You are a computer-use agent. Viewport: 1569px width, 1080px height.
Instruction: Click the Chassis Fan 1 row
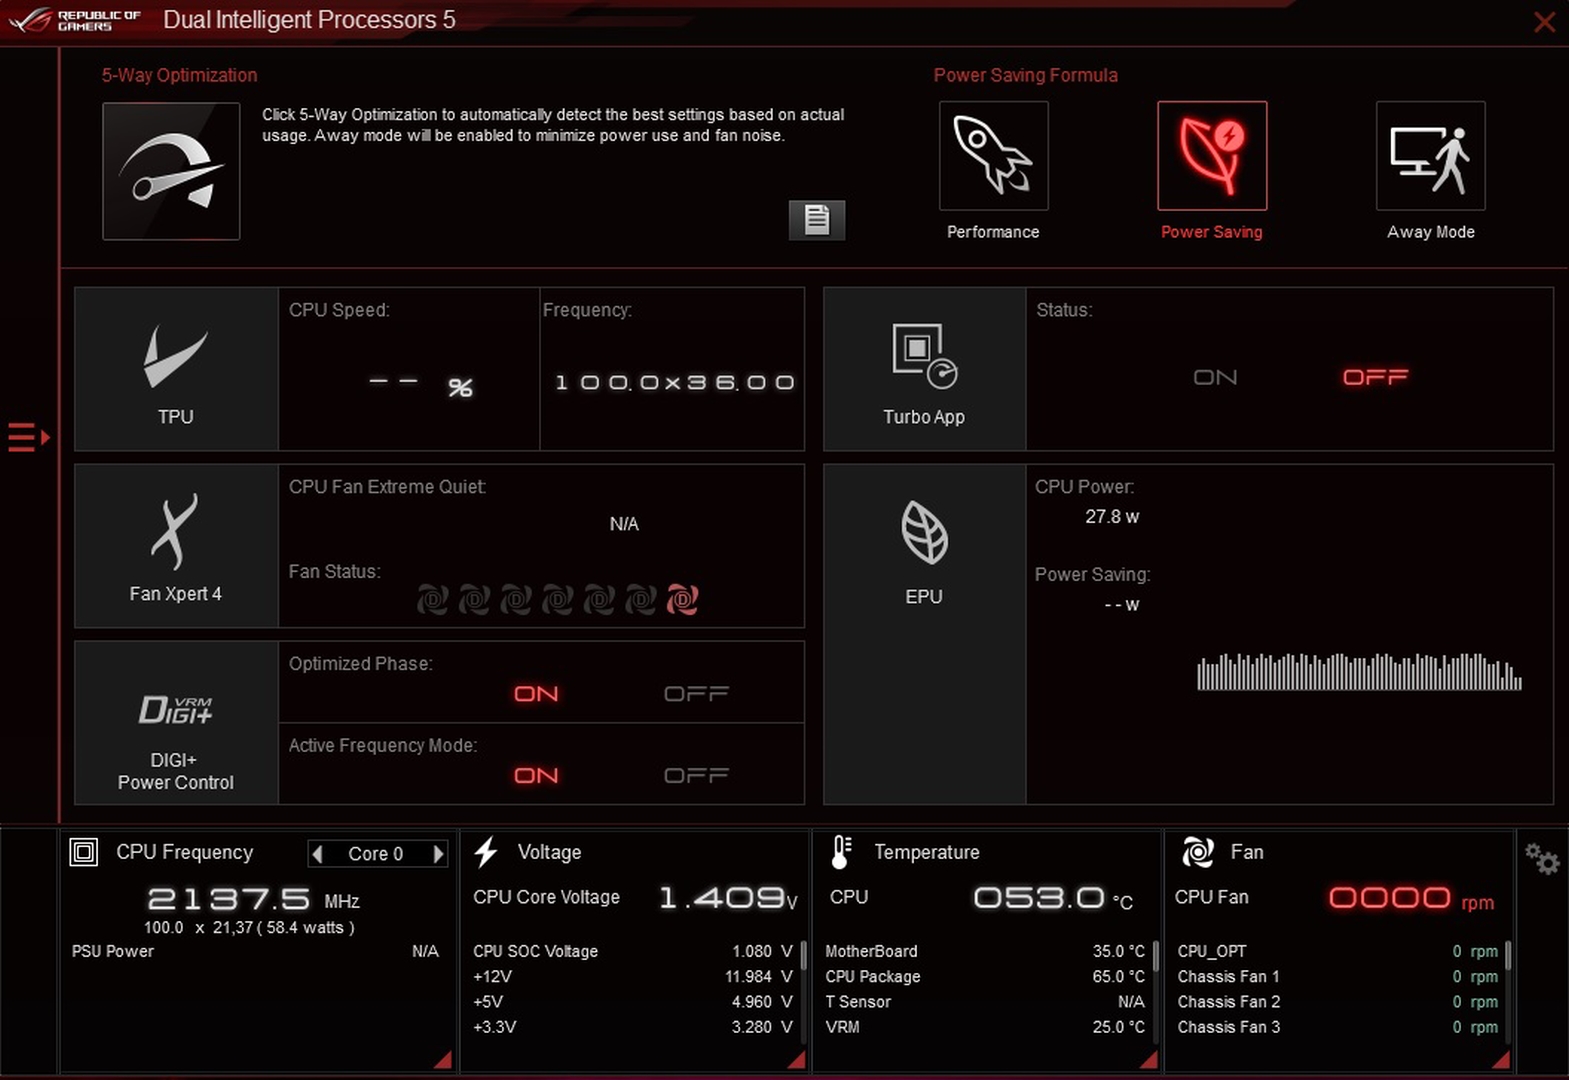(x=1338, y=976)
